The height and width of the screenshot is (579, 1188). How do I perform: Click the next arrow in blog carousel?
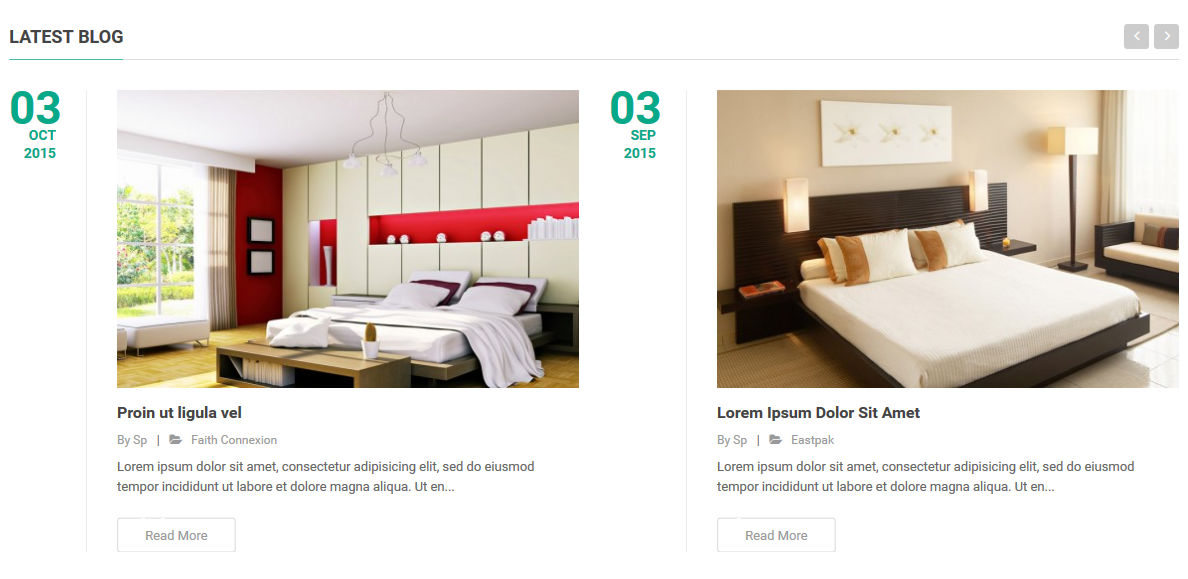tap(1167, 36)
